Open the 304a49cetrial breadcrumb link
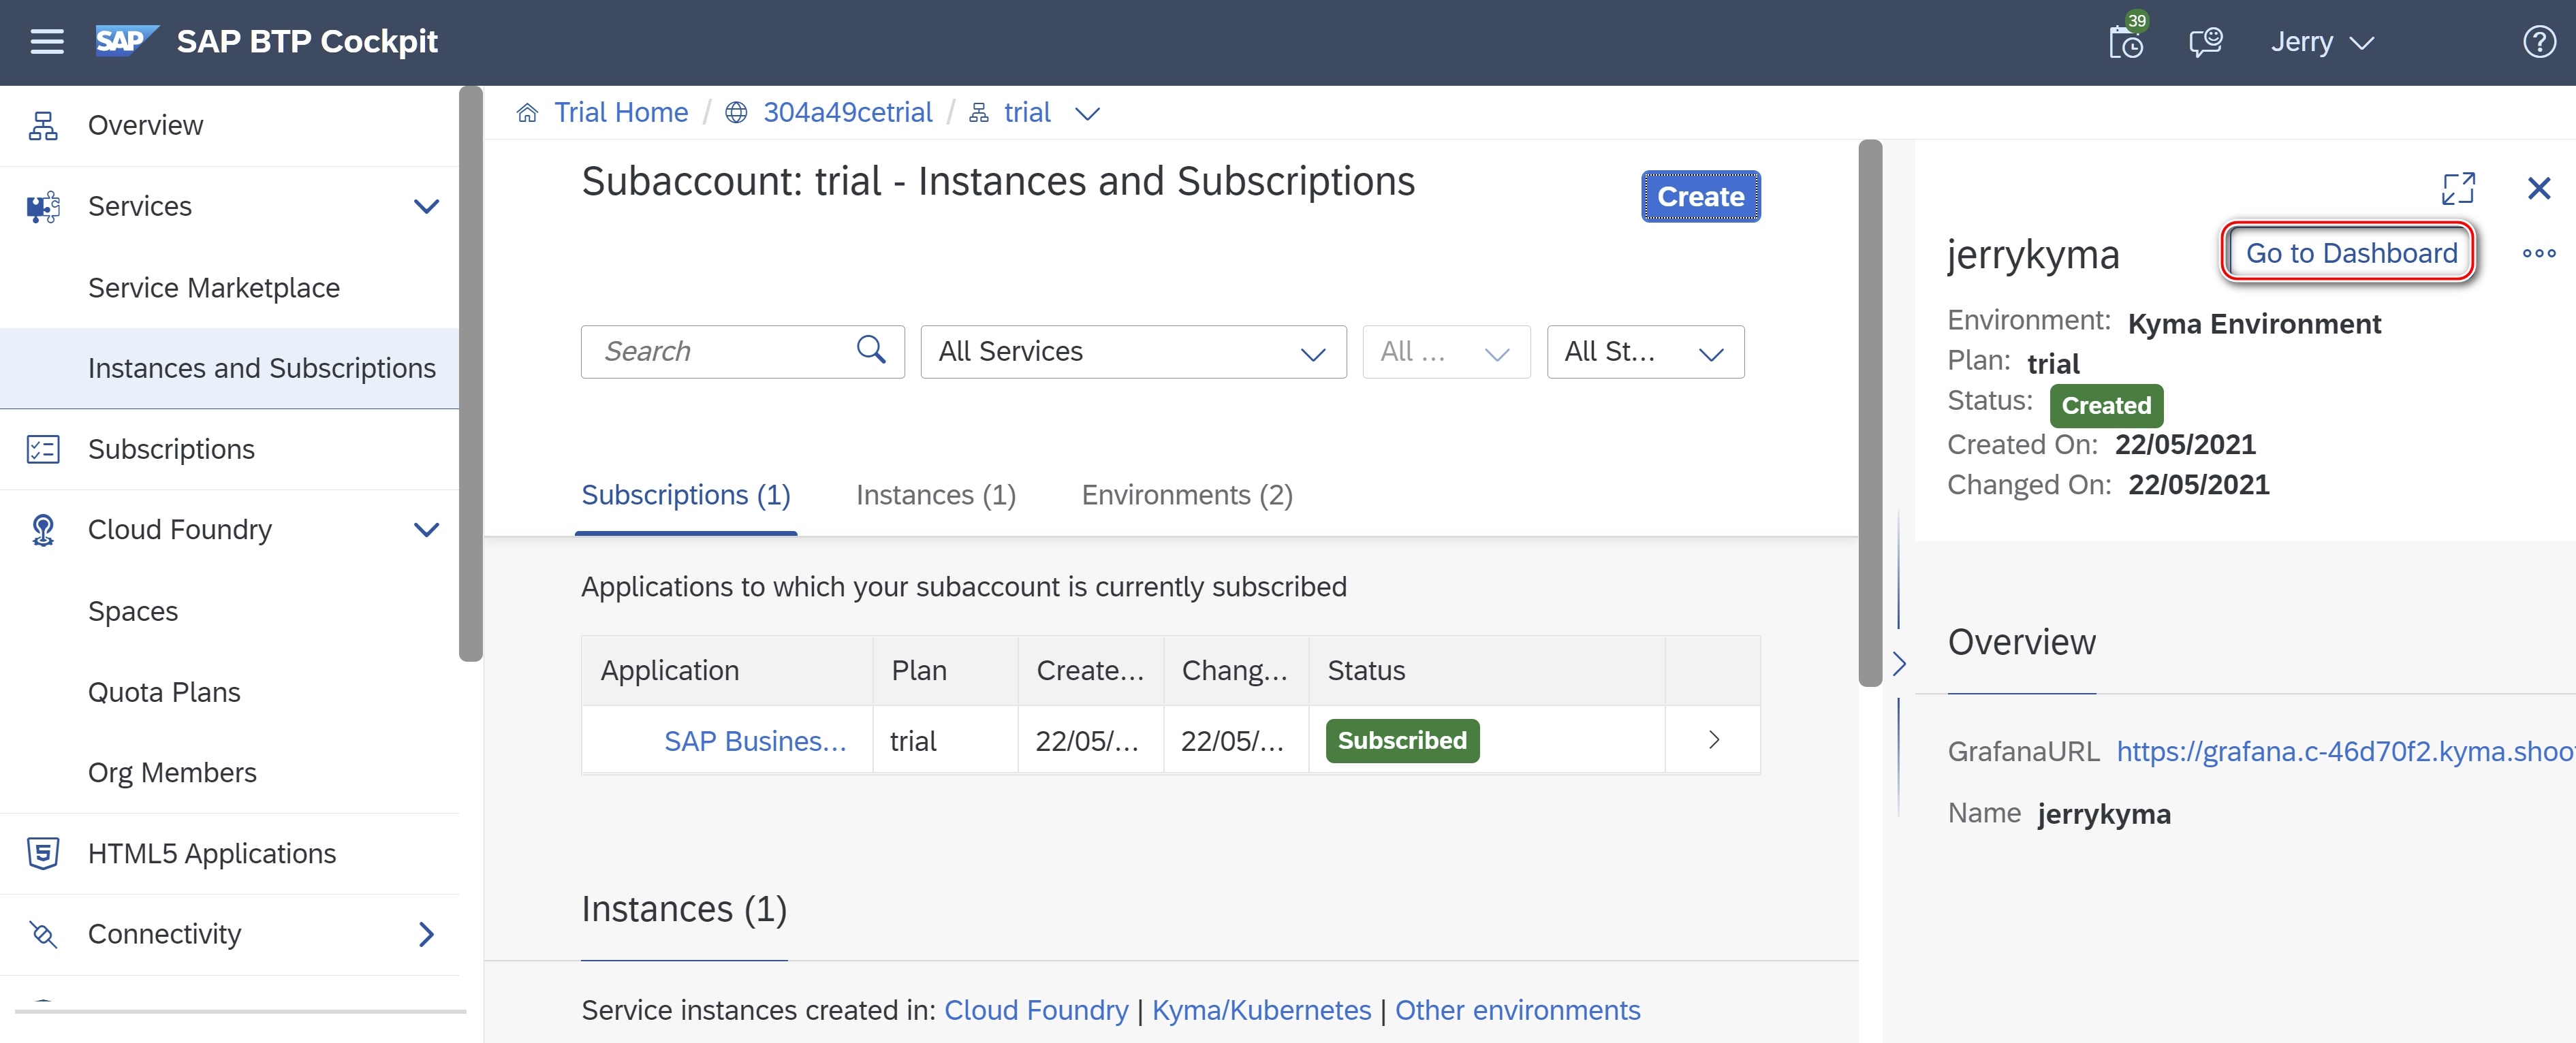The width and height of the screenshot is (2576, 1043). [x=847, y=112]
